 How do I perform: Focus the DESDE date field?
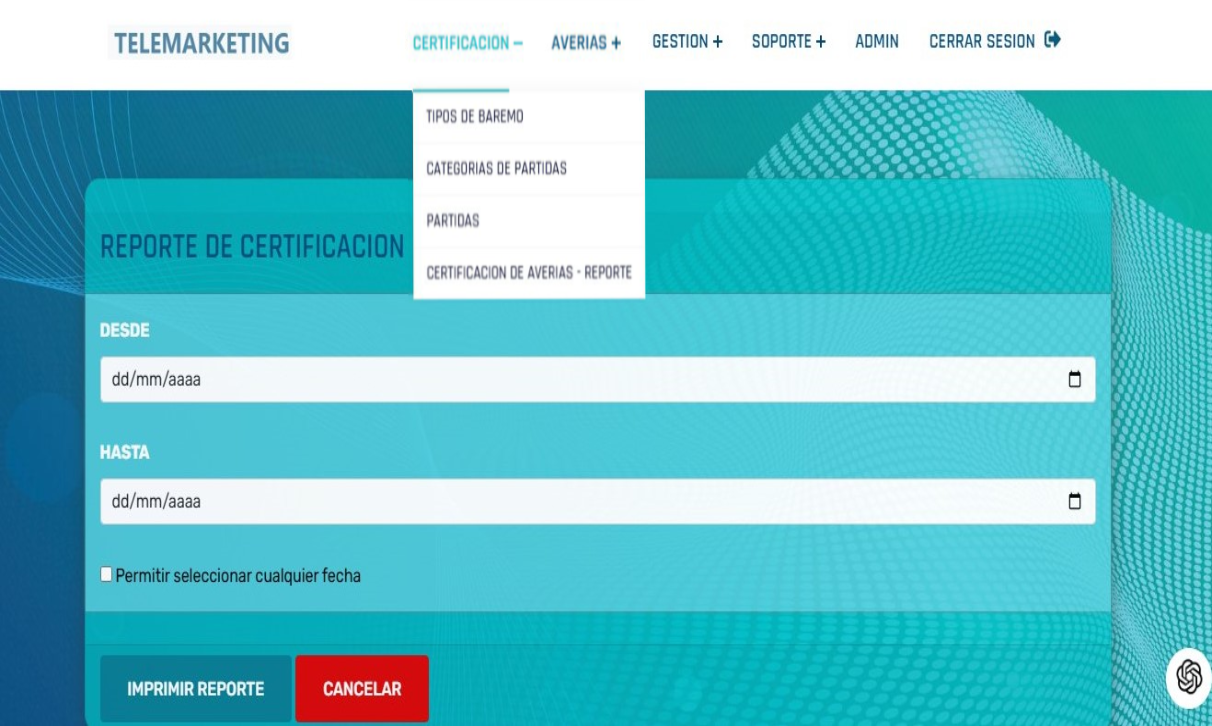[597, 380]
